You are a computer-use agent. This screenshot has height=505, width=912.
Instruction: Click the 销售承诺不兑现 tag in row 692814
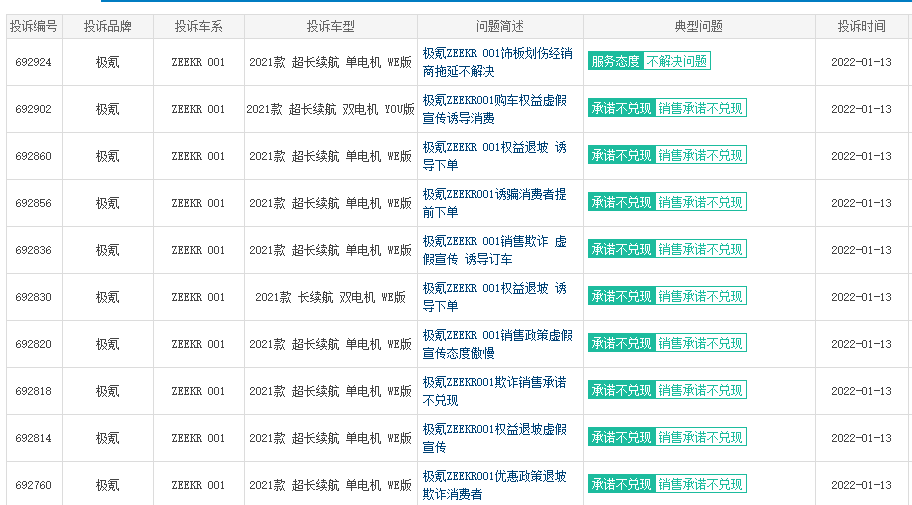(701, 438)
